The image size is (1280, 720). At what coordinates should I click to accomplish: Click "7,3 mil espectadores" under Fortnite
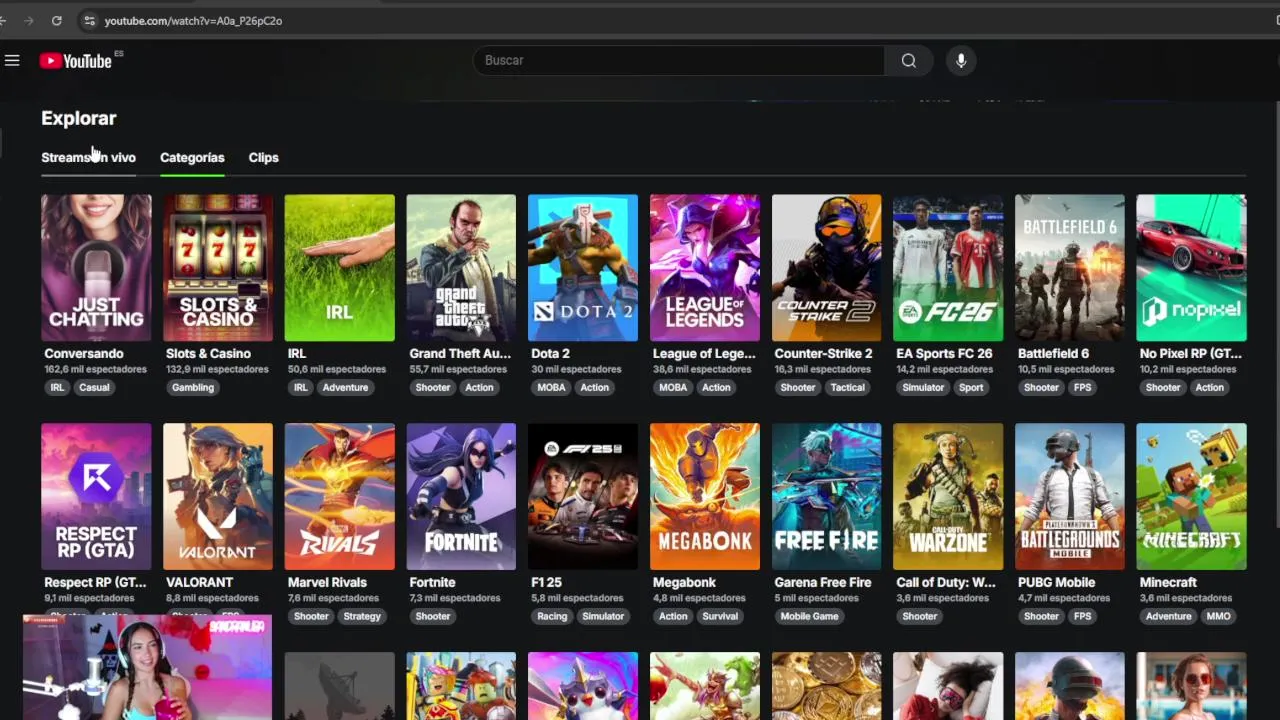(x=455, y=598)
